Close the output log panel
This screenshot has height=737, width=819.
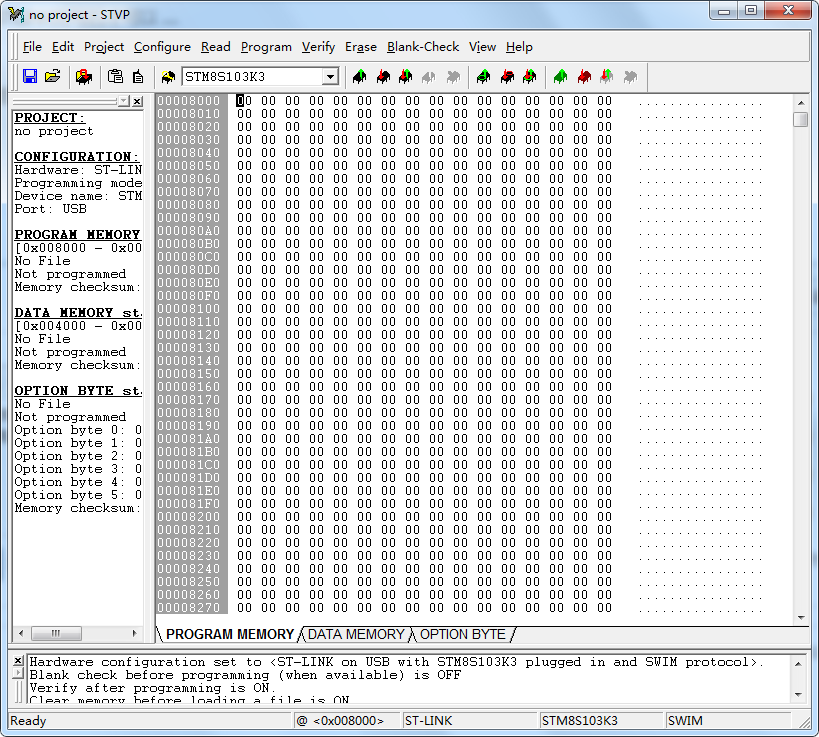pos(18,660)
